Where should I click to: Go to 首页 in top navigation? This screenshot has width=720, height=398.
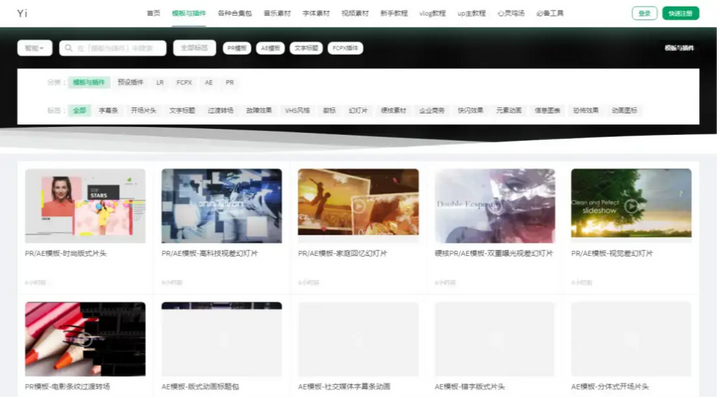[x=153, y=13]
